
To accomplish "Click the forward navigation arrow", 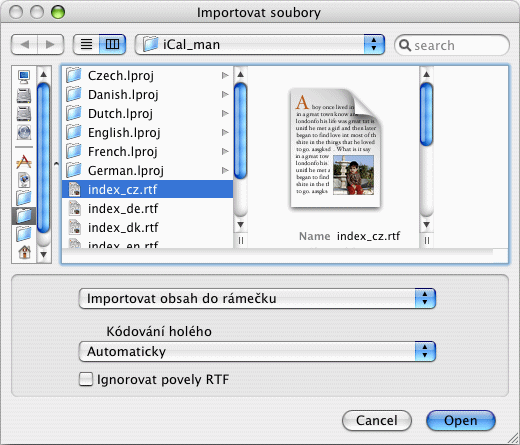I will tap(50, 44).
